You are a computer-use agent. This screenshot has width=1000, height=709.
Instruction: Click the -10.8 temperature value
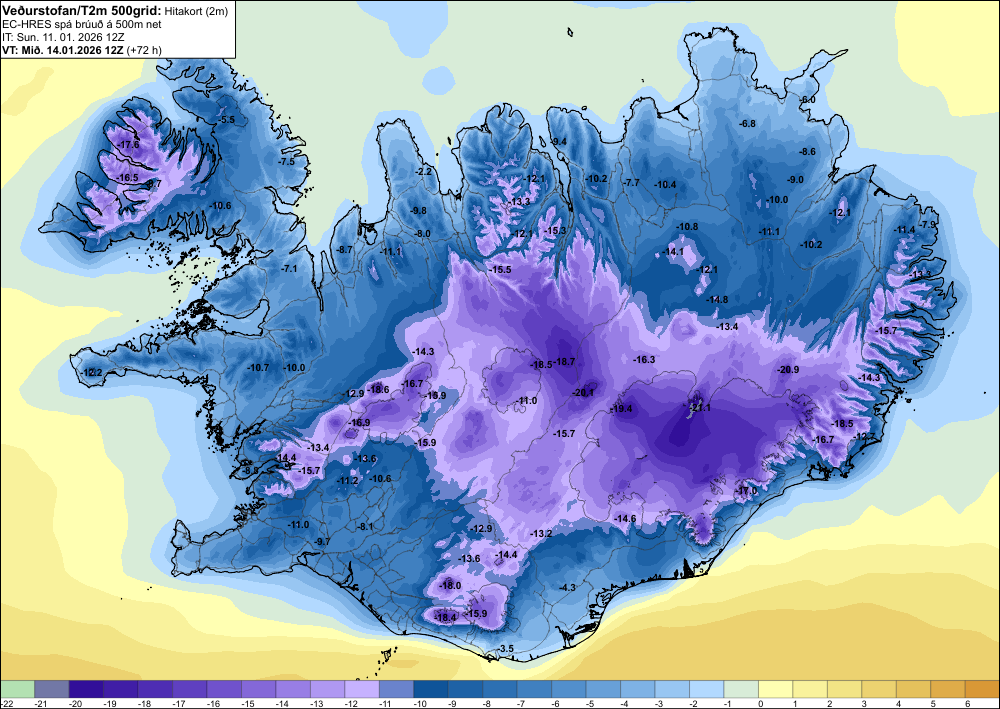coord(688,226)
